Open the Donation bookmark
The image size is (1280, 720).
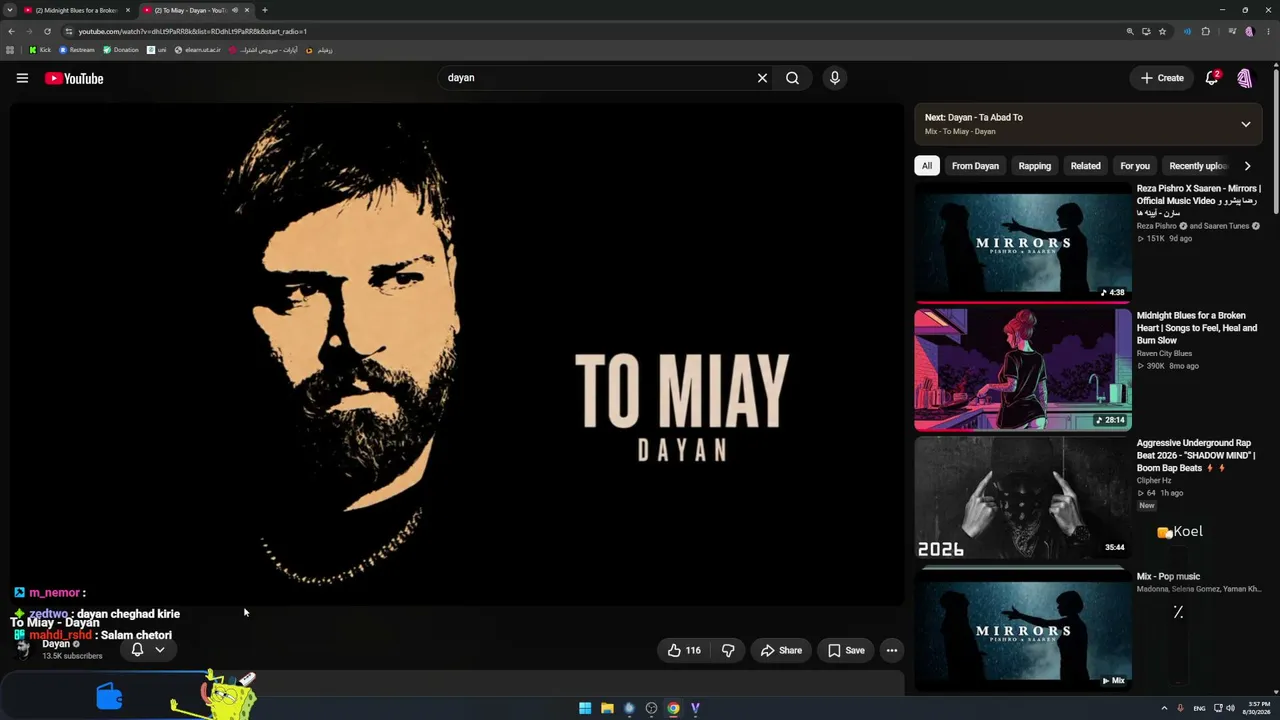121,50
